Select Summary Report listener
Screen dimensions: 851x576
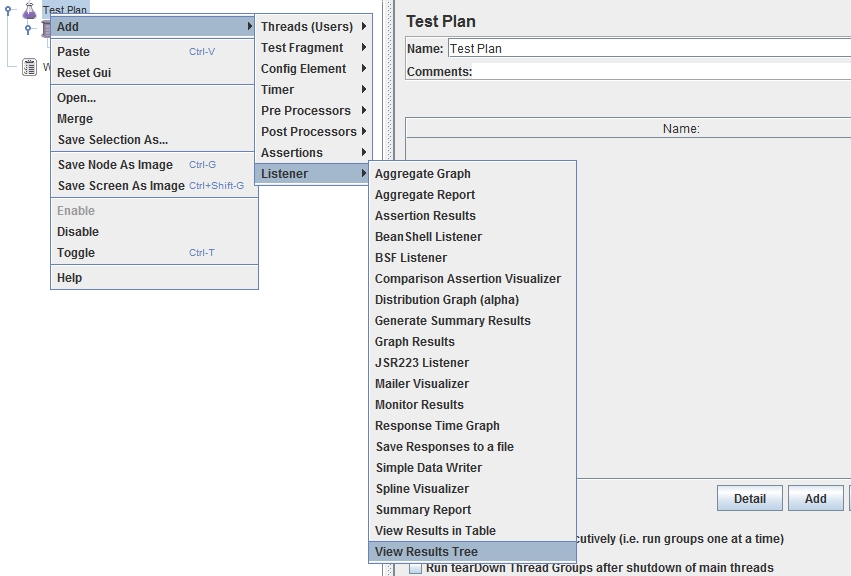pos(423,510)
